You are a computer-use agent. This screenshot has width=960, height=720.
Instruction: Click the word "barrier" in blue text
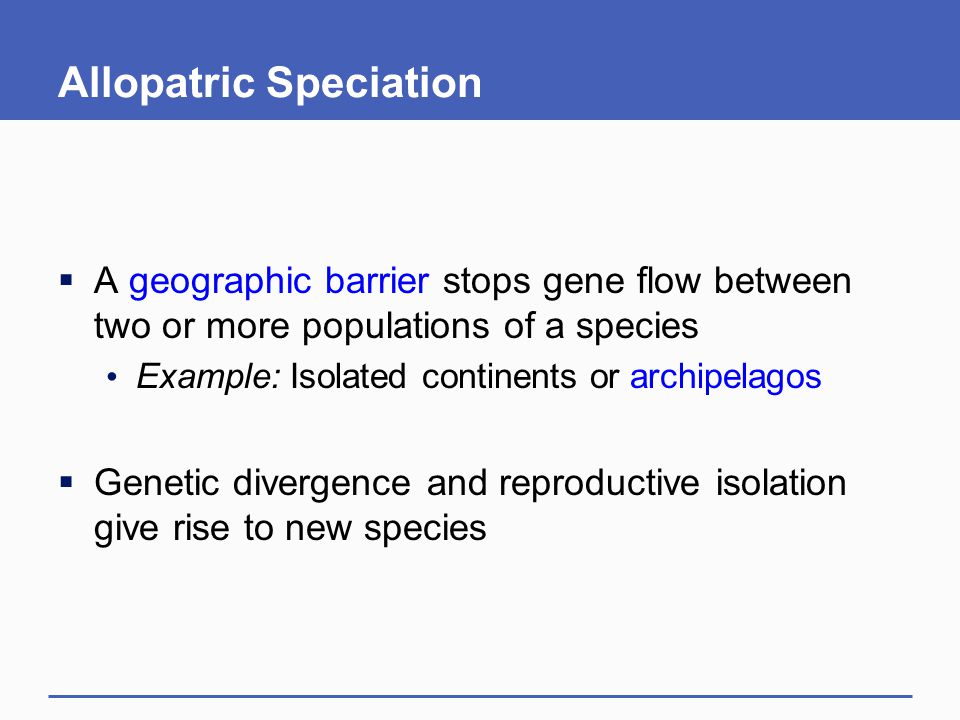(x=377, y=281)
